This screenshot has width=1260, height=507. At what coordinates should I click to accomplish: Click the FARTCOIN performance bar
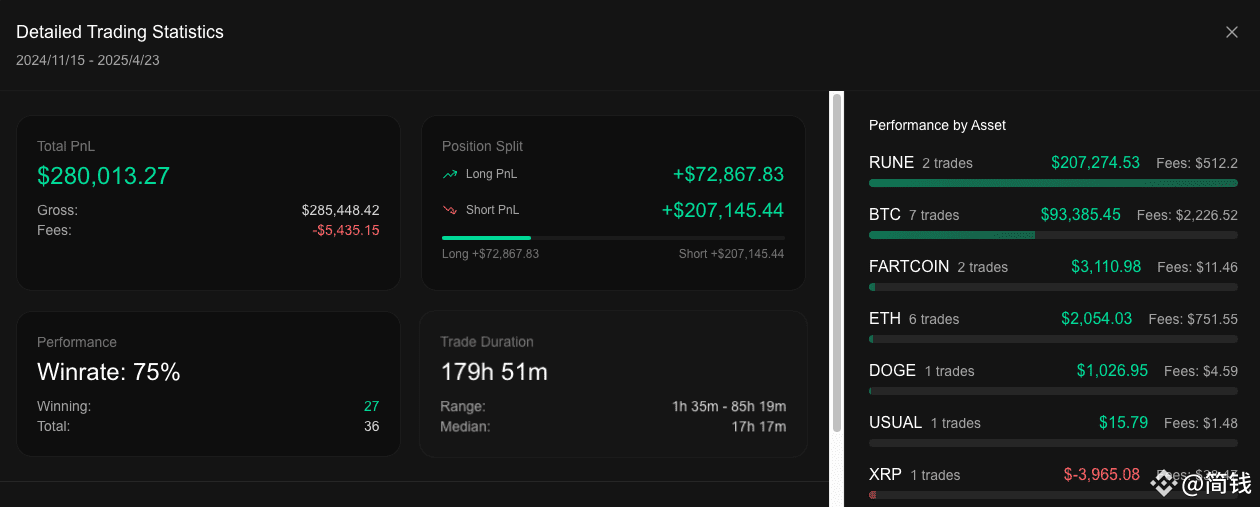(x=1053, y=287)
